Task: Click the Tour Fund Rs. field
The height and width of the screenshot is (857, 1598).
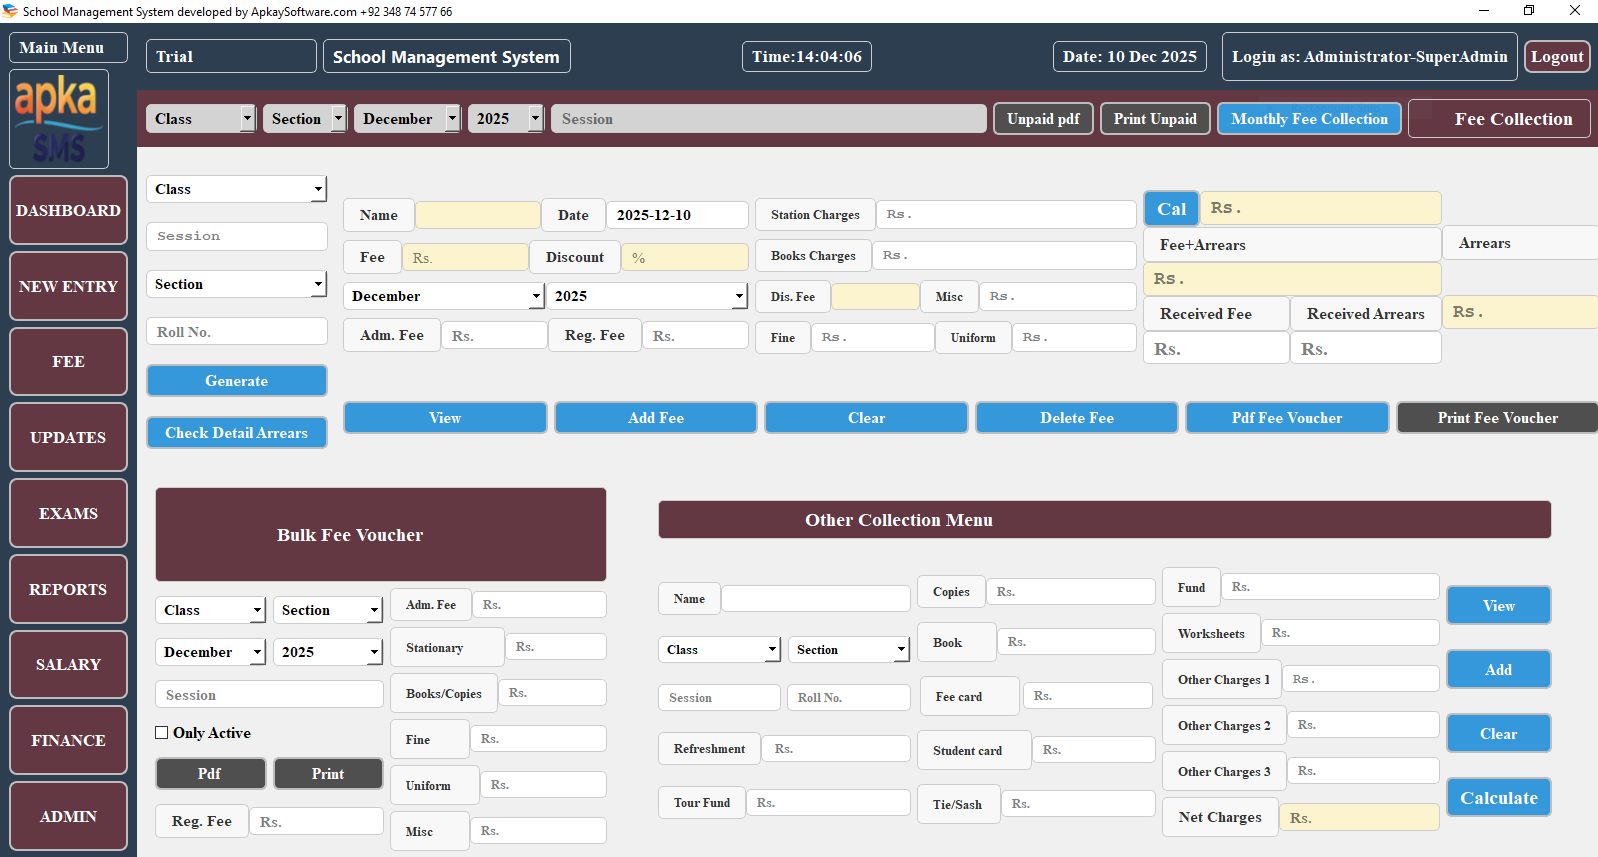Action: 828,802
